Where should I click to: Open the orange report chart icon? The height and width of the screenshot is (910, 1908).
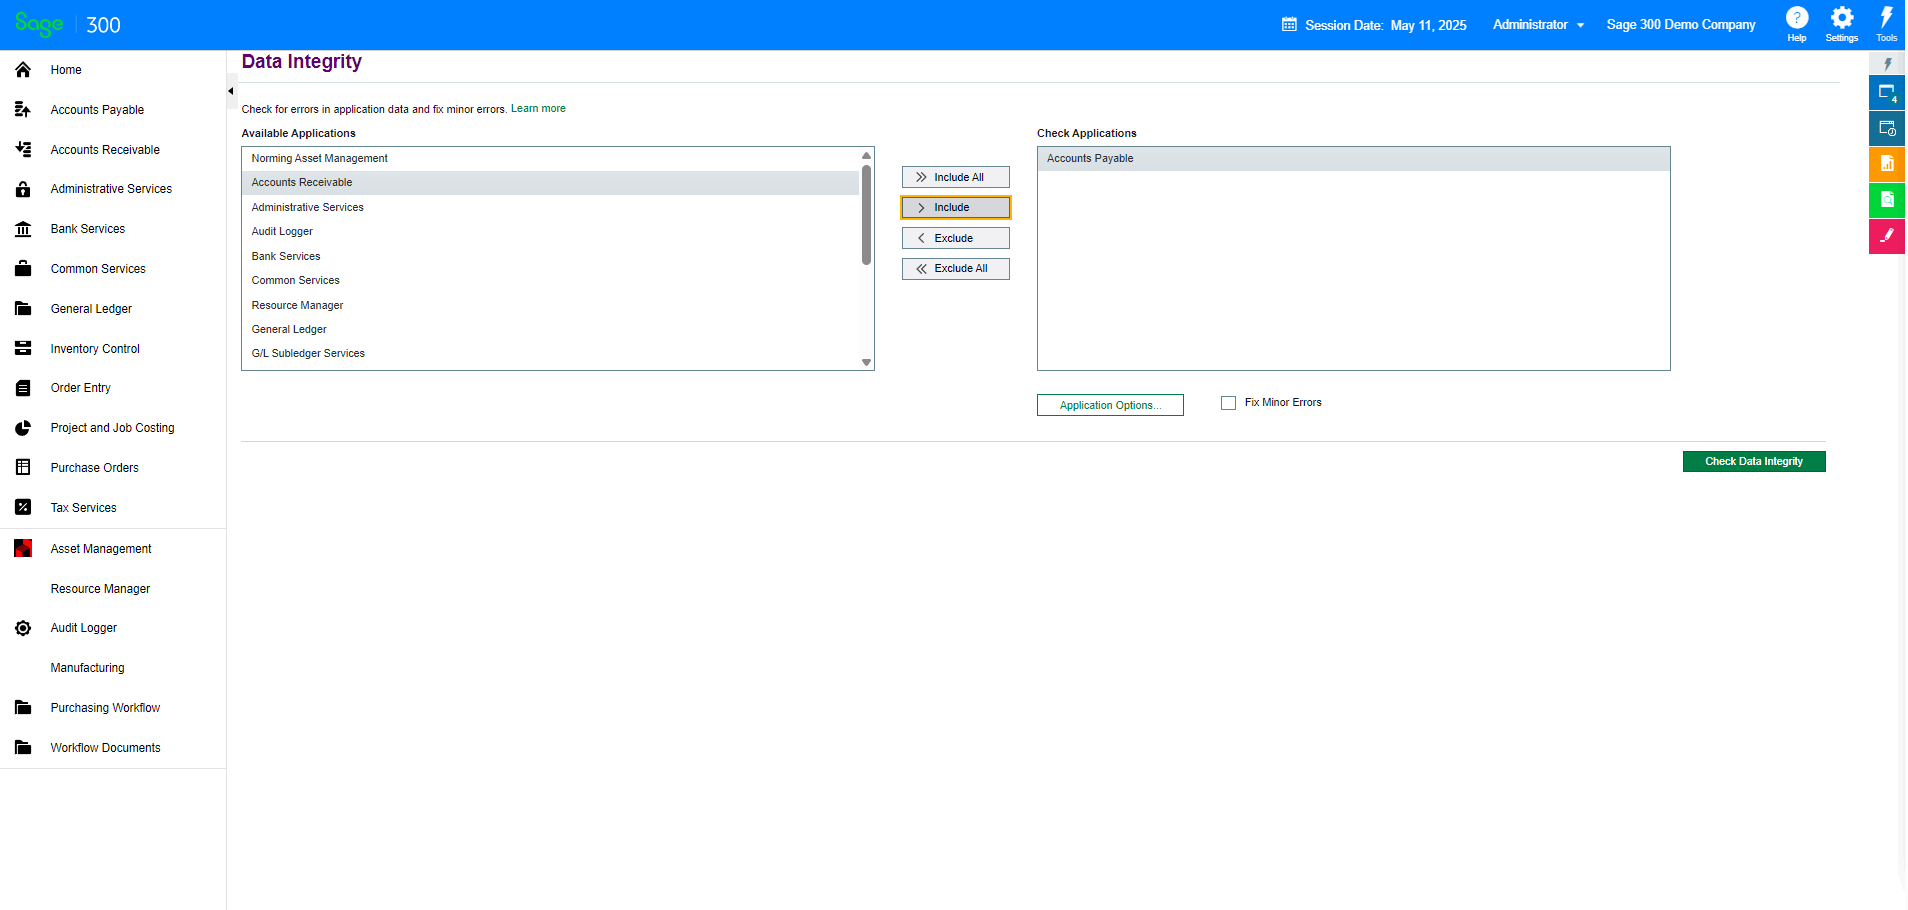(1889, 165)
